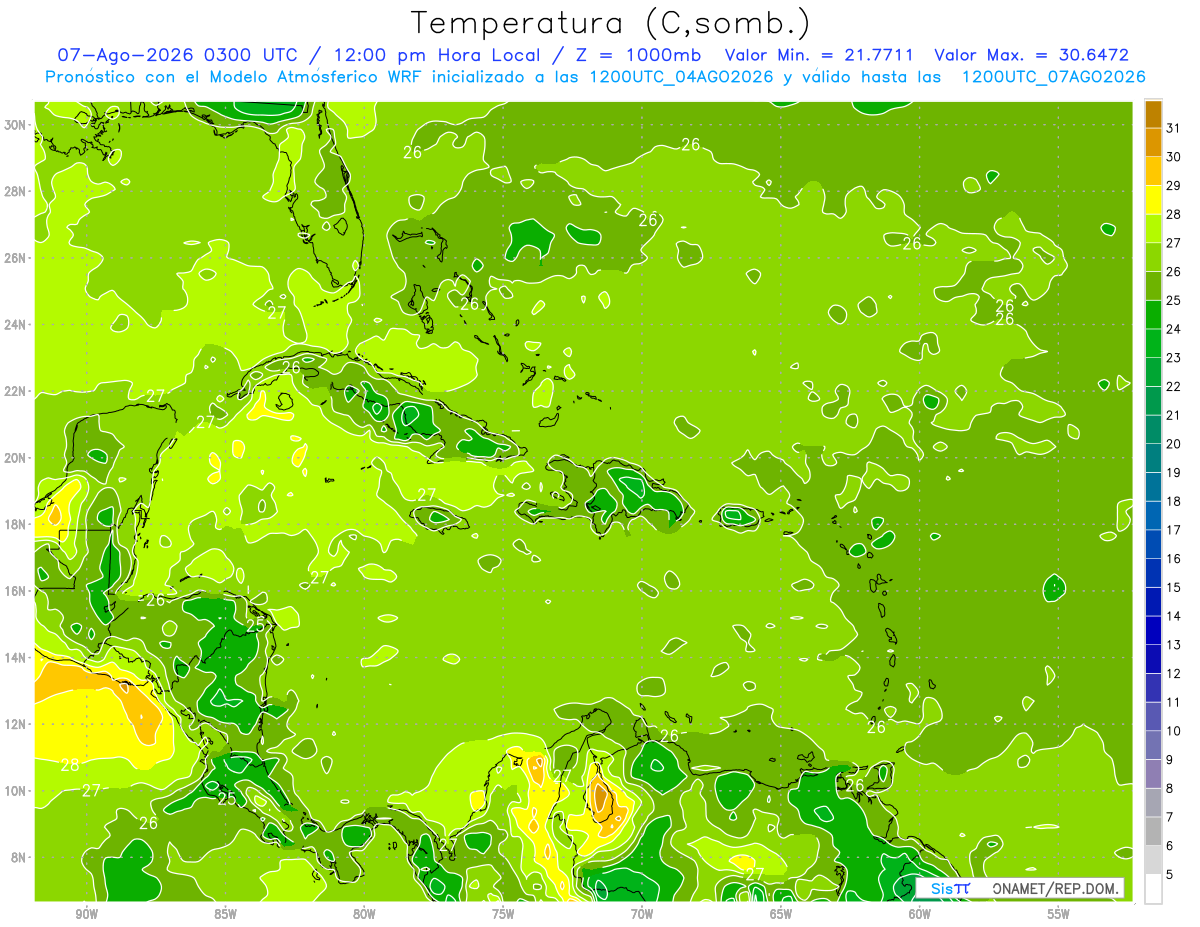Click the '12N' latitude axis label

point(15,724)
